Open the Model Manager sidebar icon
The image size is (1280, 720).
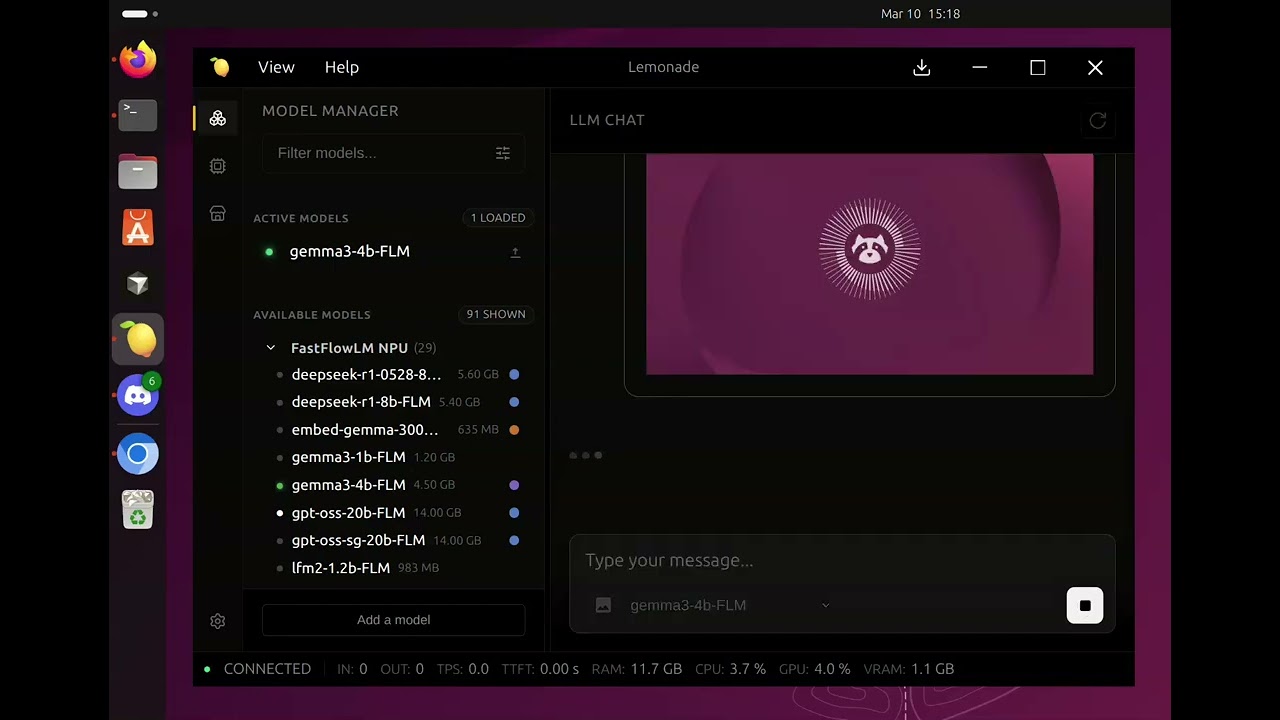click(x=217, y=118)
